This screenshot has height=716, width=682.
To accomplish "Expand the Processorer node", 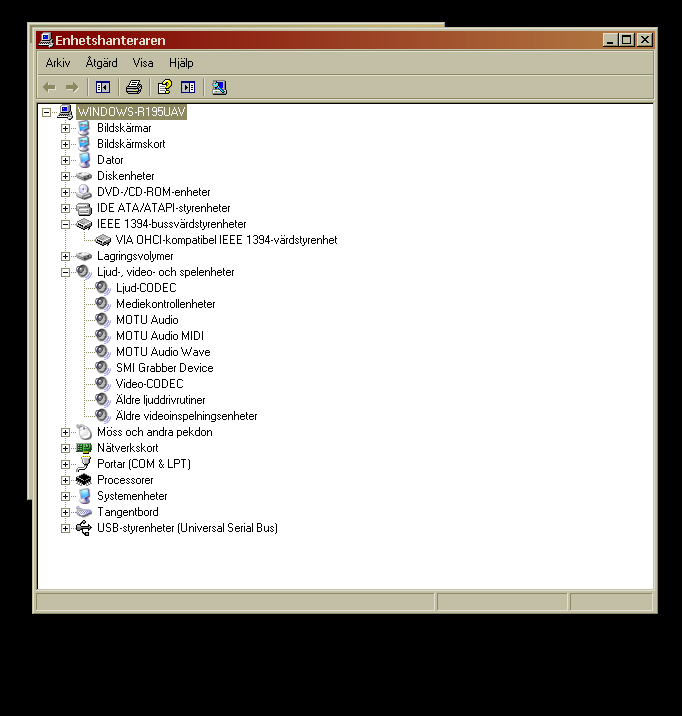I will click(65, 480).
